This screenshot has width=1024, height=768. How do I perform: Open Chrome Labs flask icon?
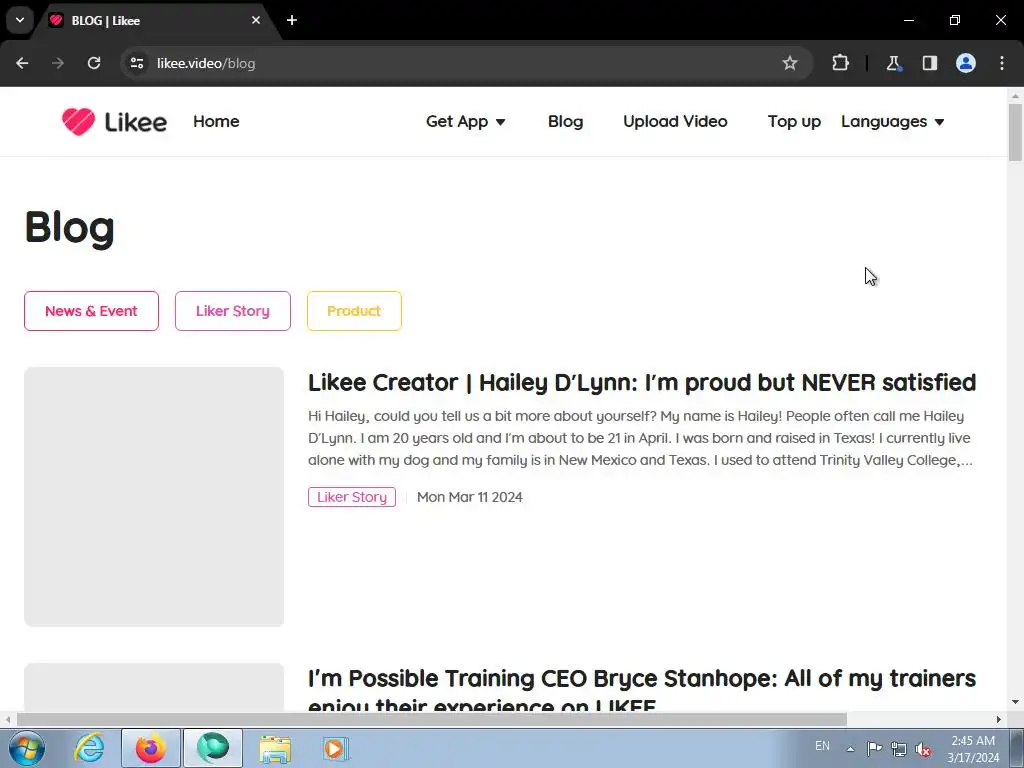click(x=893, y=63)
